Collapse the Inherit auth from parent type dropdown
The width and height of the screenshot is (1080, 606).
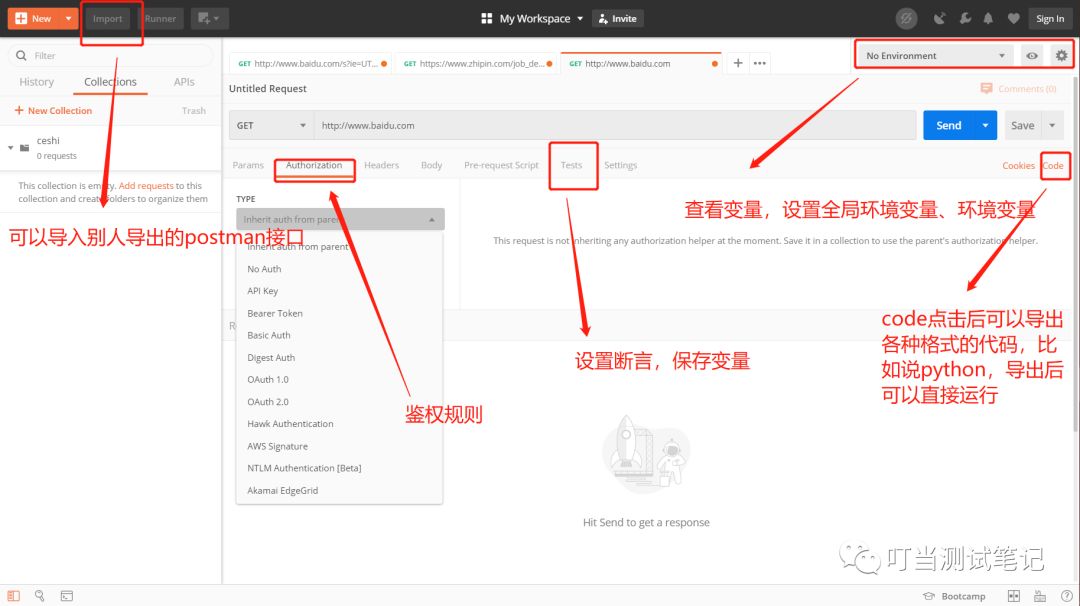340,219
